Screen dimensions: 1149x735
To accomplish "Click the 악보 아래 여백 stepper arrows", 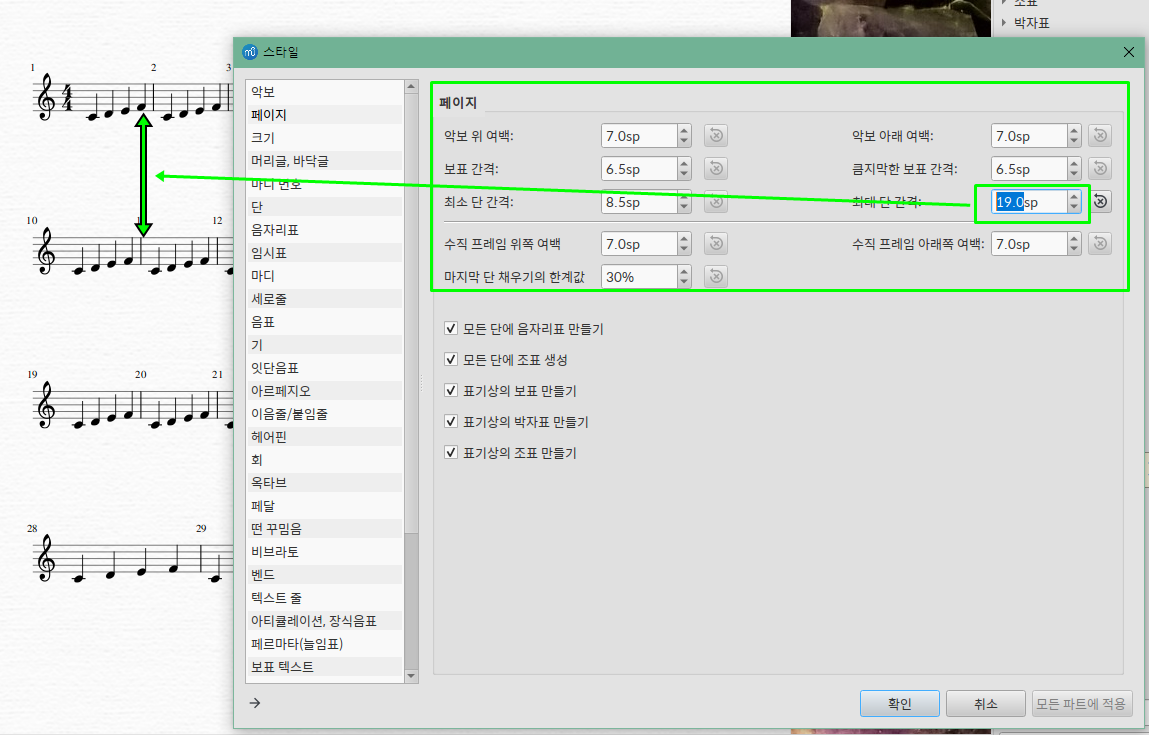I will pyautogui.click(x=1074, y=136).
